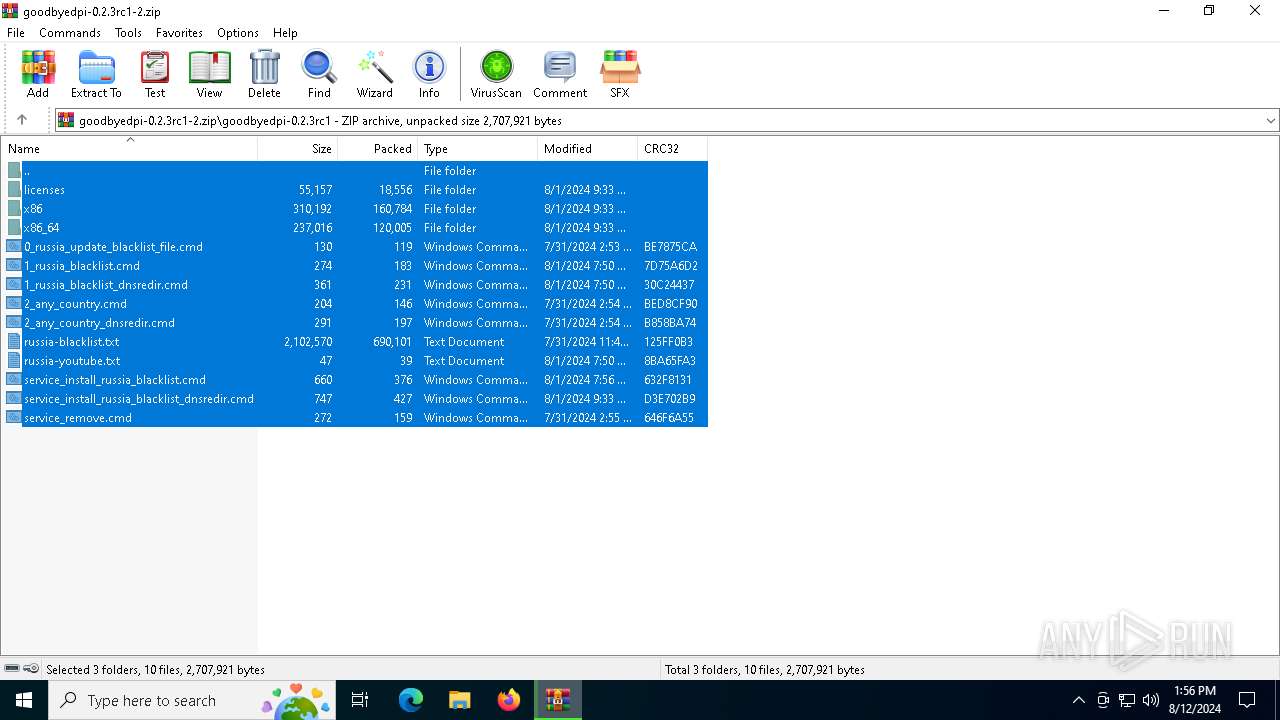
Task: Launch Firefox from the taskbar
Action: click(x=509, y=700)
